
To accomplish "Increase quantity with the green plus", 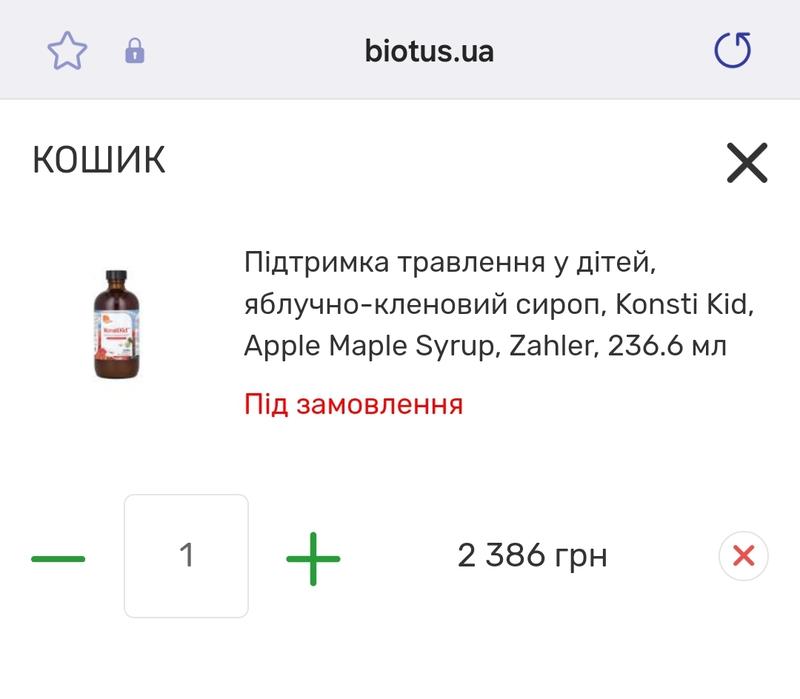I will tap(313, 556).
